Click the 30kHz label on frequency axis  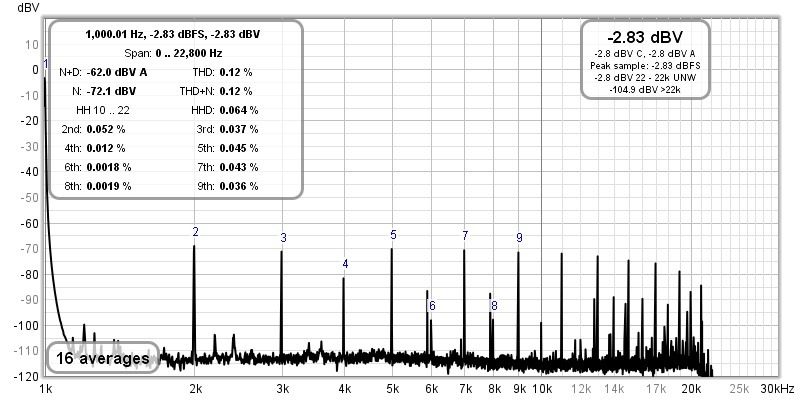click(x=777, y=388)
